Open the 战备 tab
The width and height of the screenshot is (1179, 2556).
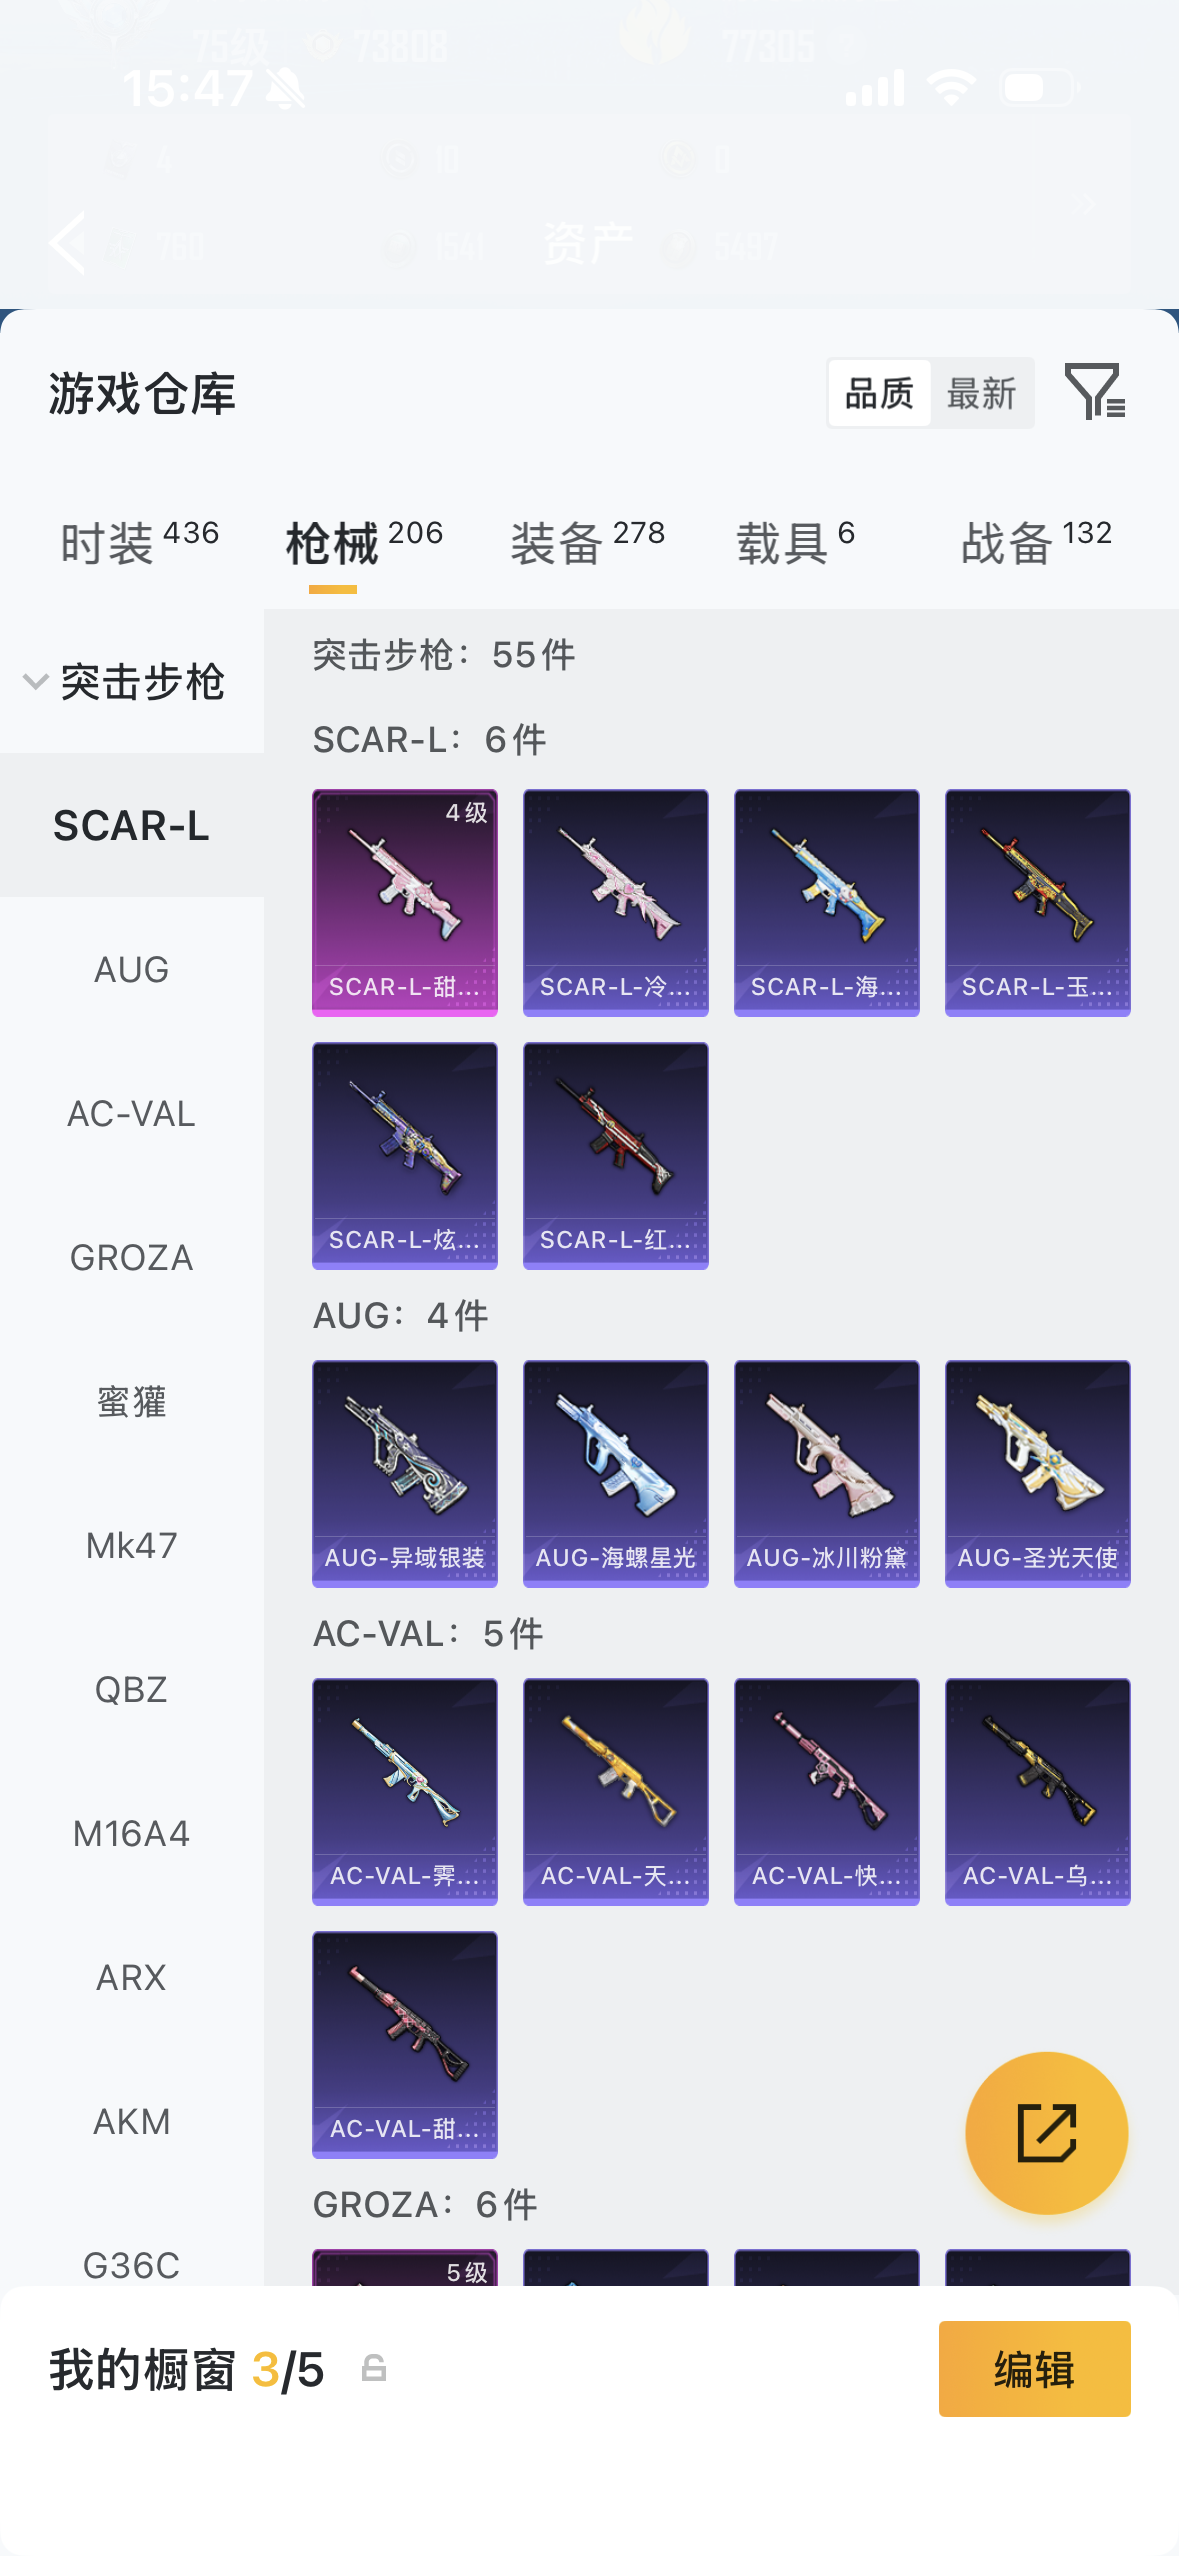1036,542
